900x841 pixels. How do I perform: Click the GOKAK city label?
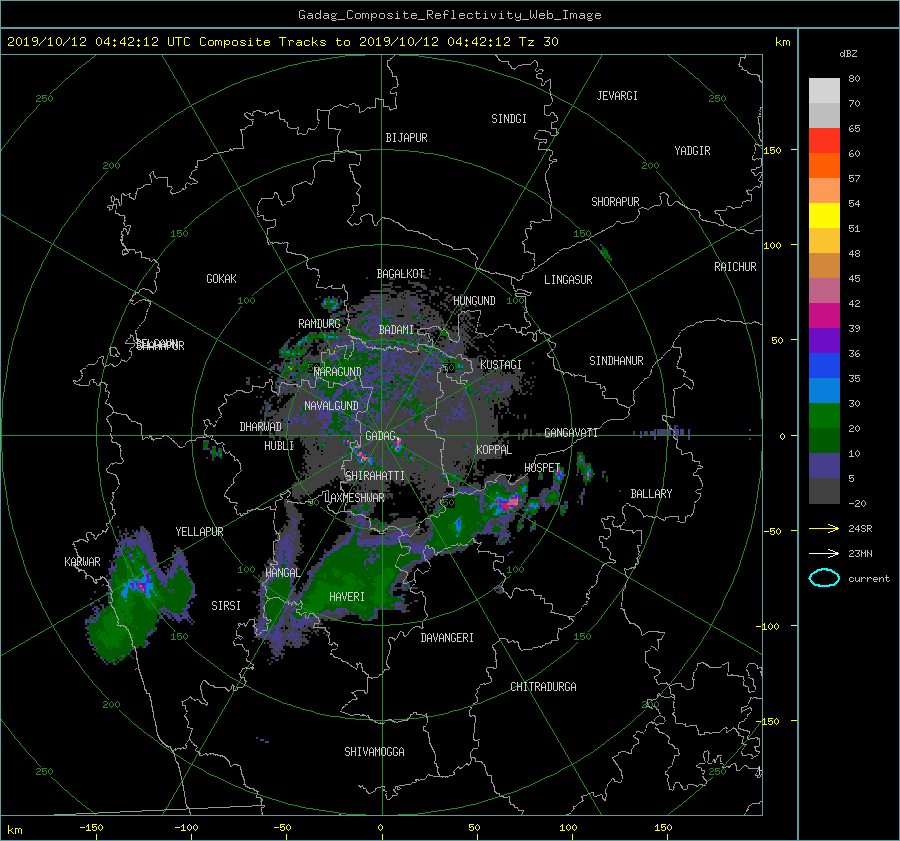pos(221,279)
